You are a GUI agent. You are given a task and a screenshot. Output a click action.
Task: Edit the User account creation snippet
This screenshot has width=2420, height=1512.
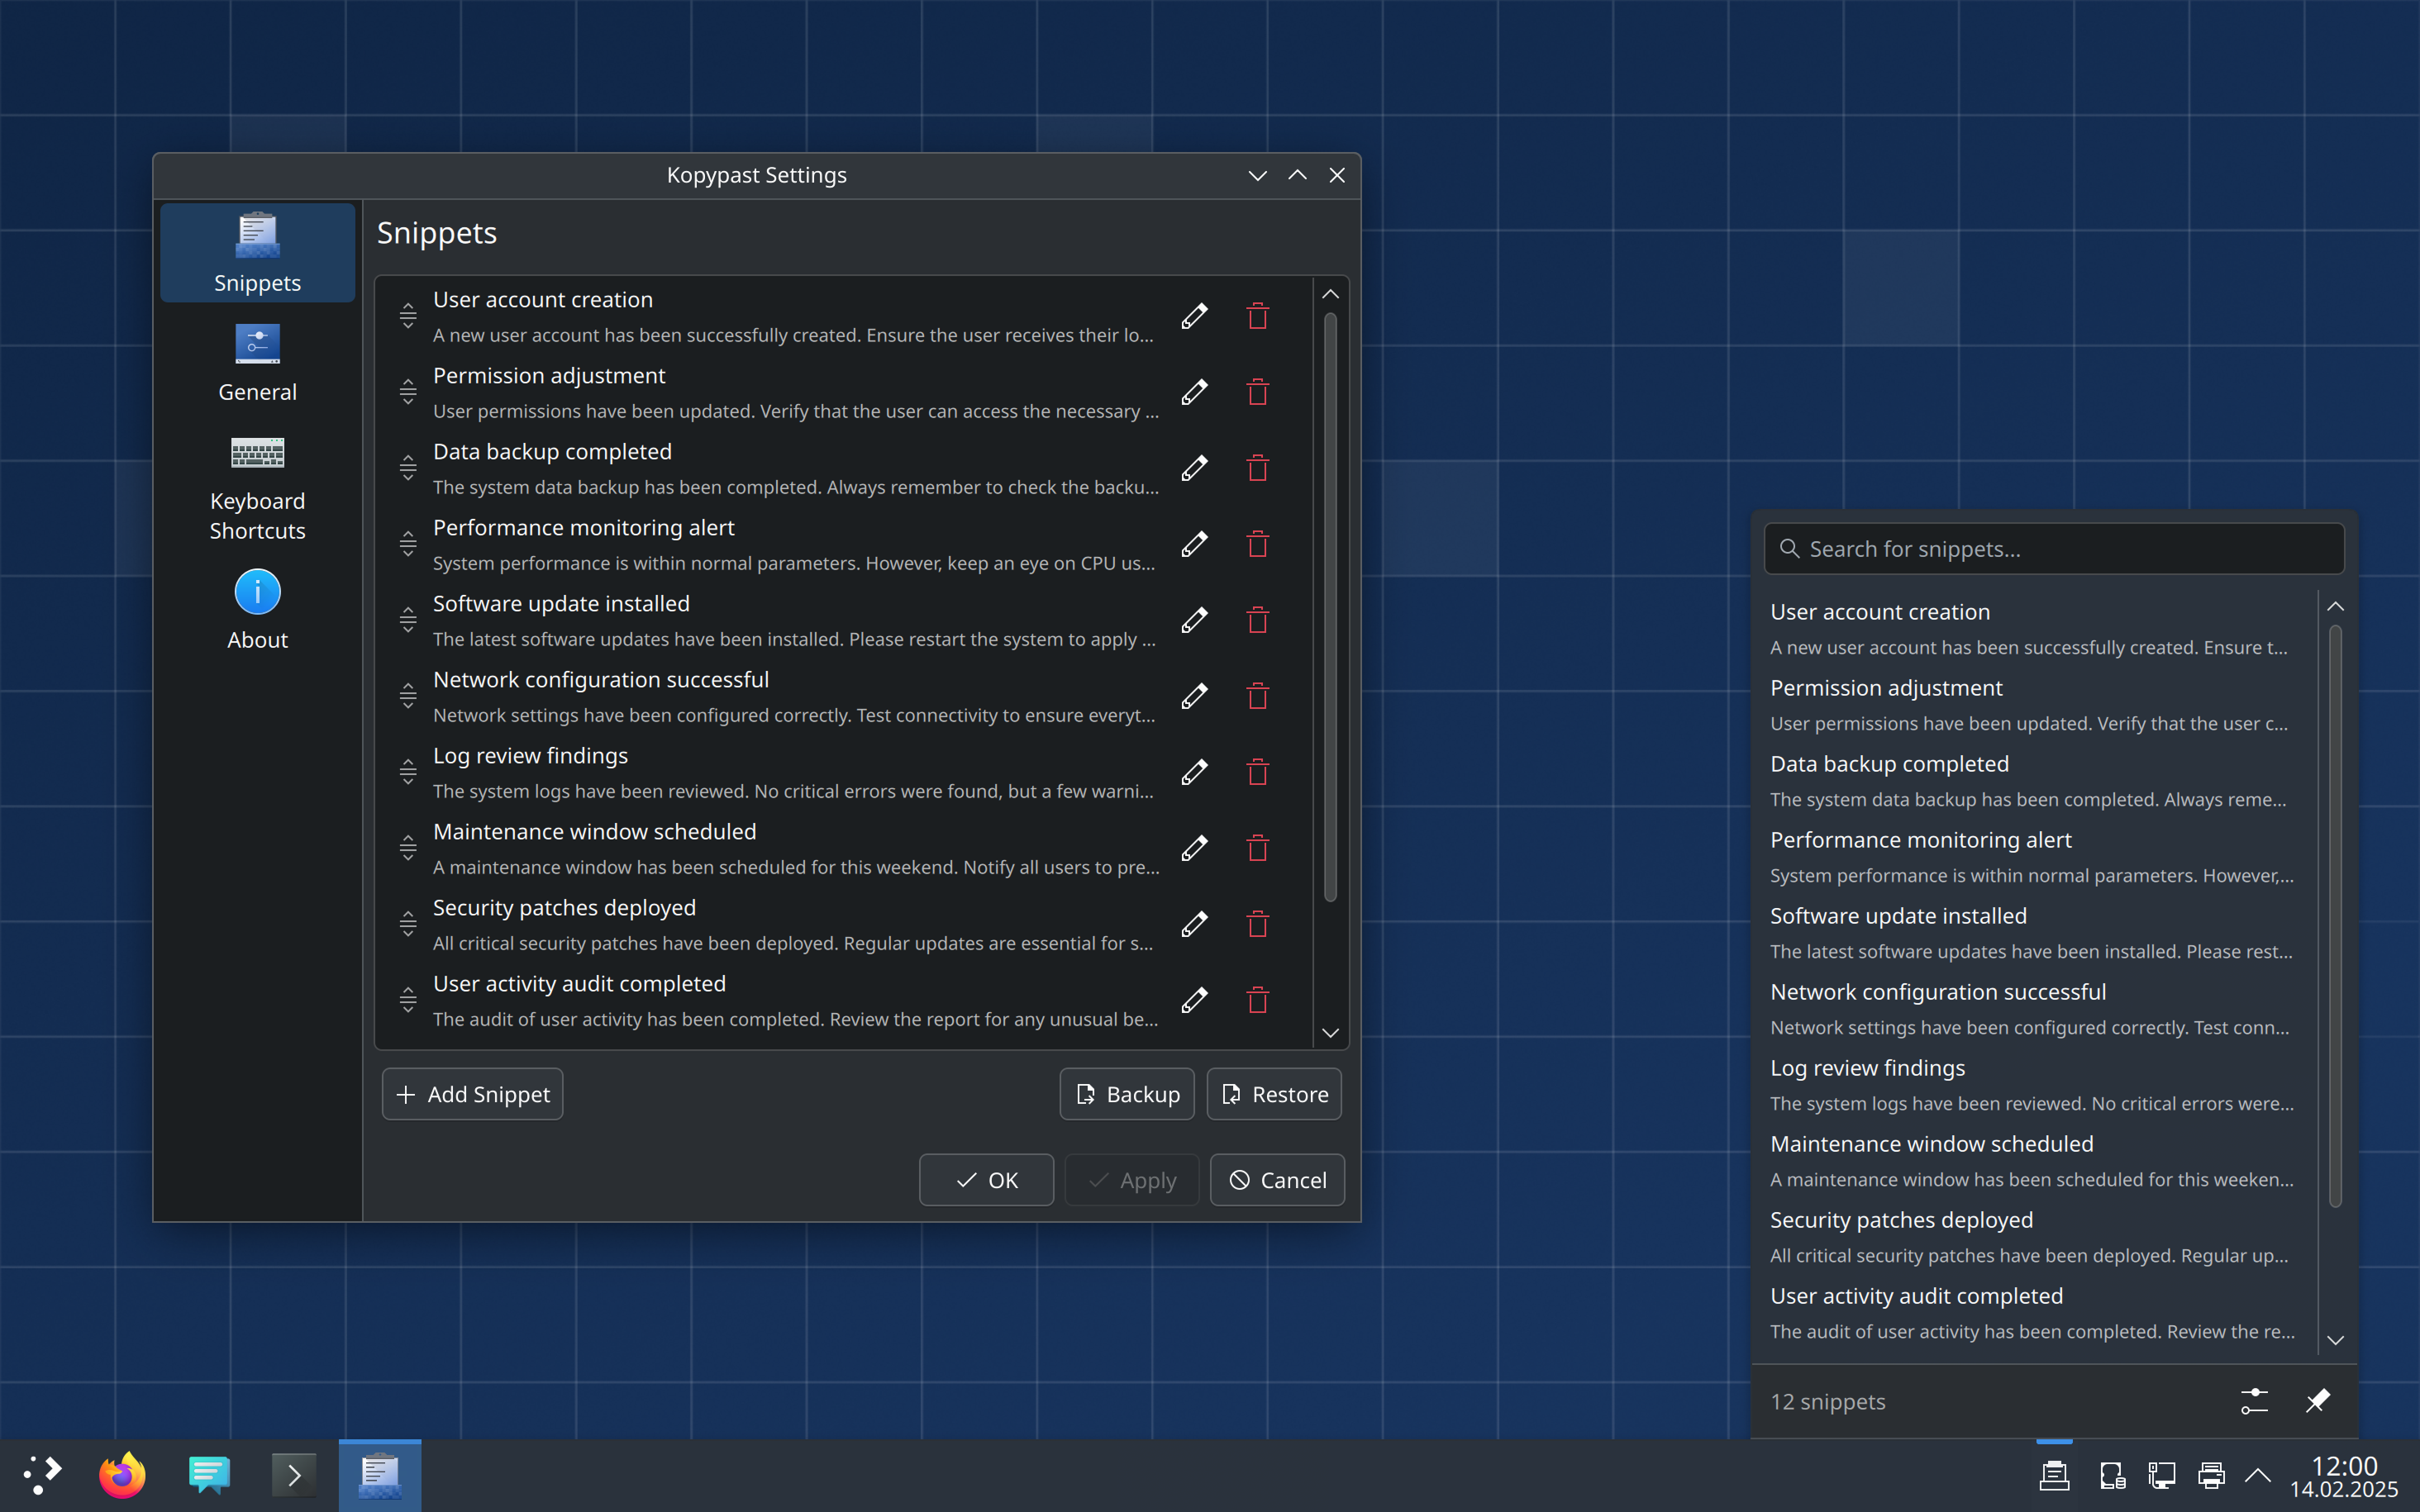click(x=1194, y=316)
